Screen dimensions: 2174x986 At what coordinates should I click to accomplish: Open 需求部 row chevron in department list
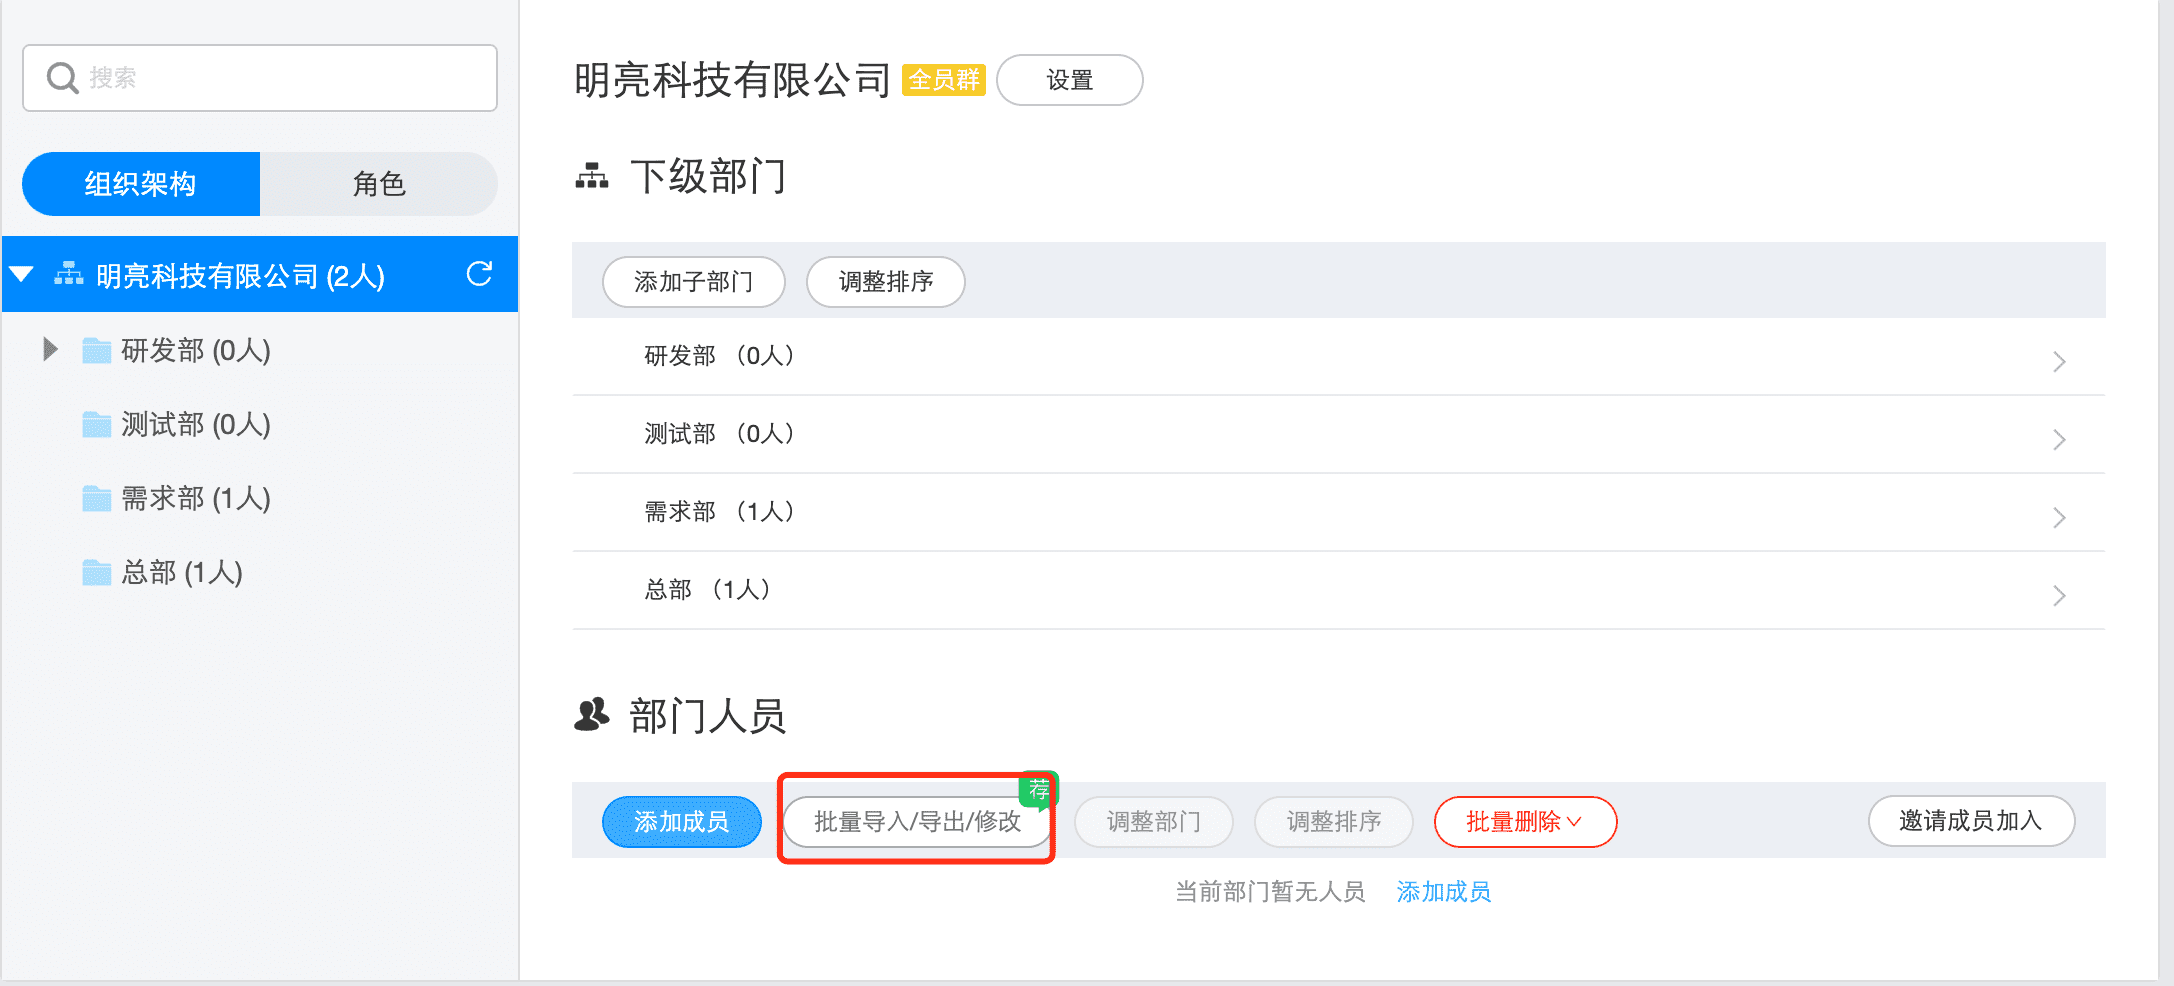coord(2058,517)
